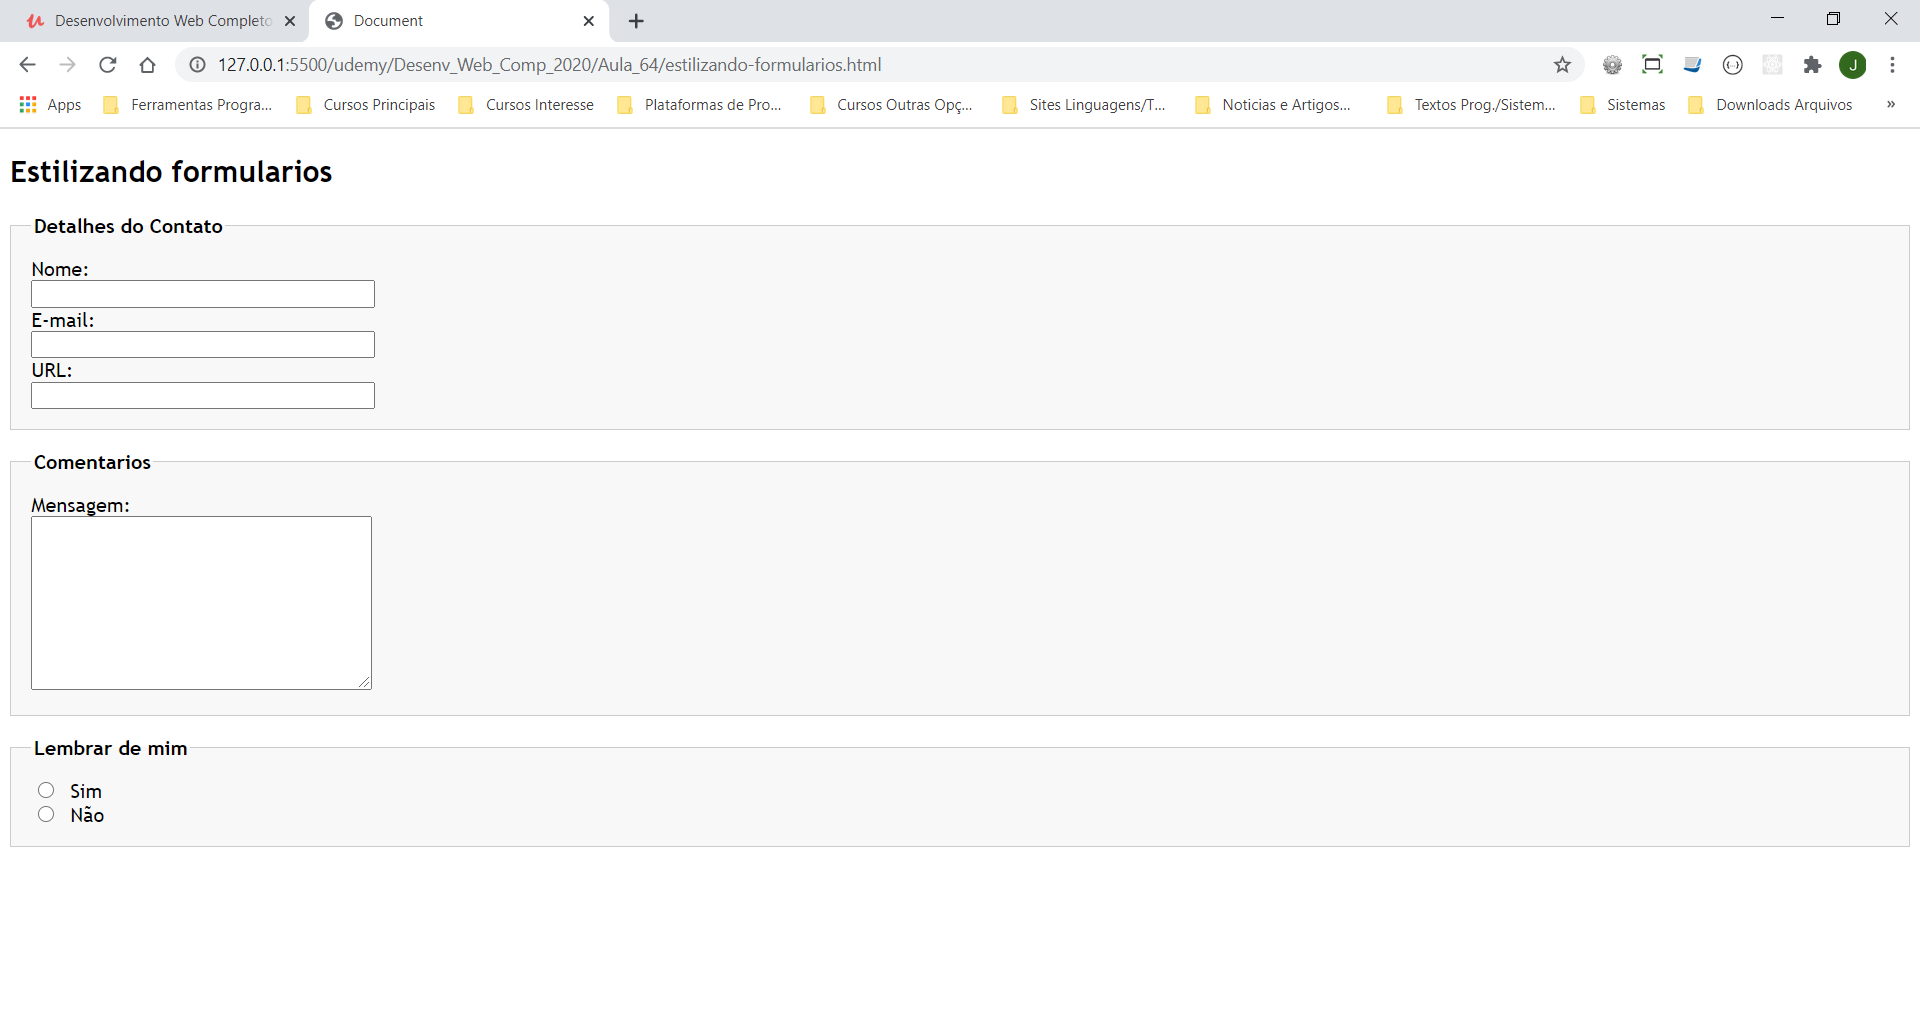Image resolution: width=1920 pixels, height=1030 pixels.
Task: Click the screen capture extension icon
Action: click(x=1652, y=65)
